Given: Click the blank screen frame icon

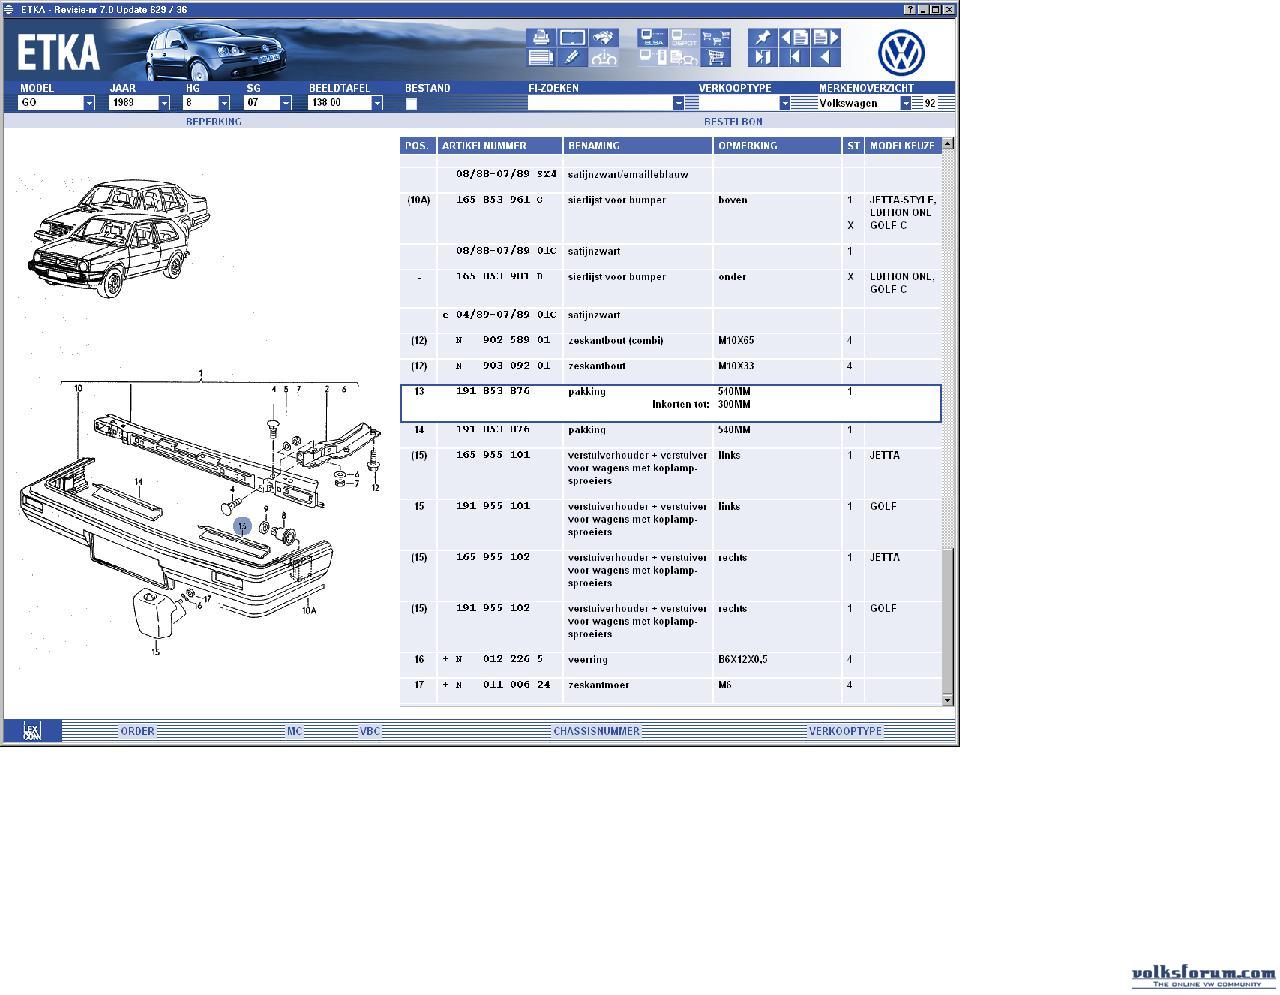Looking at the screenshot, I should [x=572, y=38].
